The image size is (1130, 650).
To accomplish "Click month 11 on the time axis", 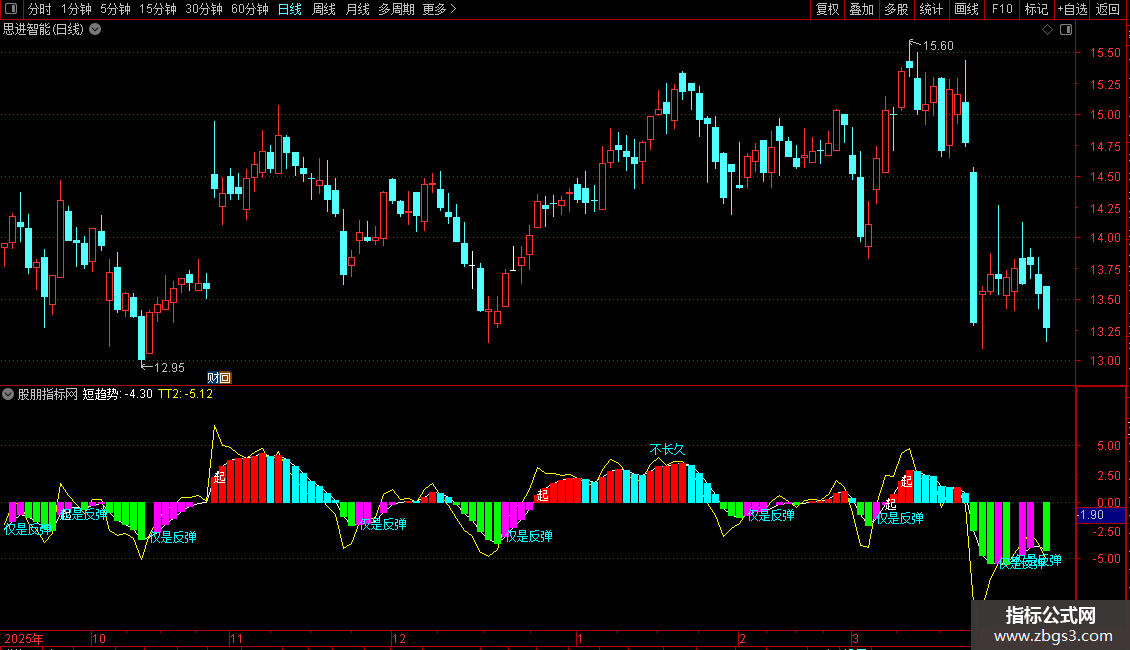I will (236, 638).
